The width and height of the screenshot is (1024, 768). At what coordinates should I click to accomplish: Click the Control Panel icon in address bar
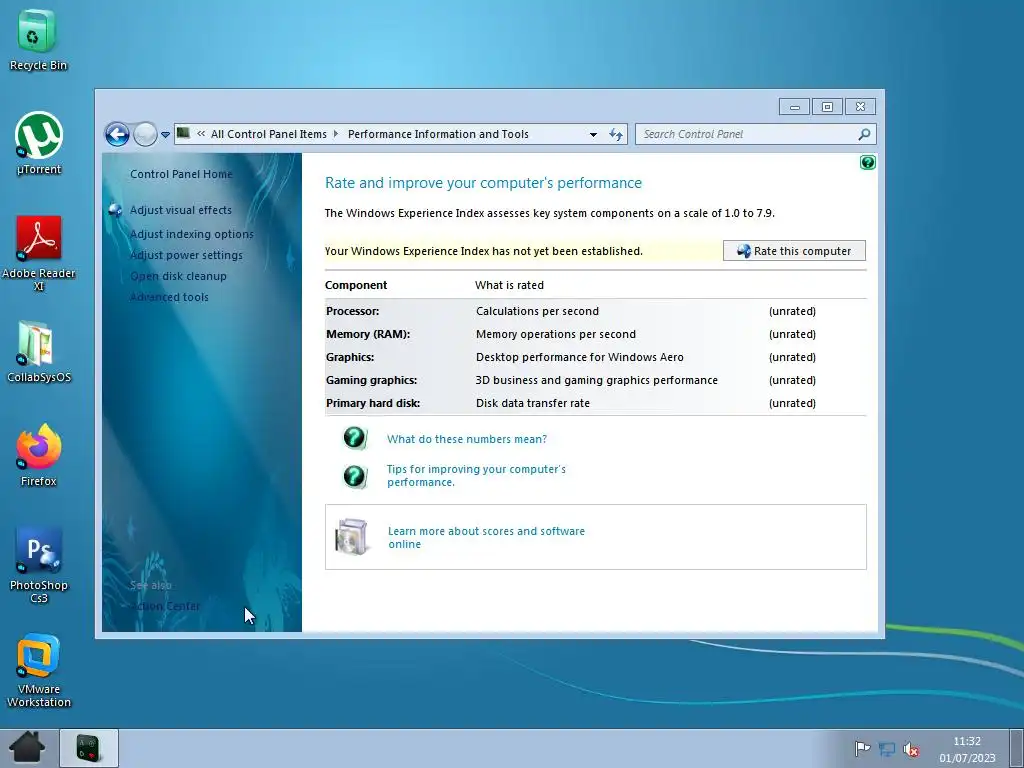click(x=184, y=133)
